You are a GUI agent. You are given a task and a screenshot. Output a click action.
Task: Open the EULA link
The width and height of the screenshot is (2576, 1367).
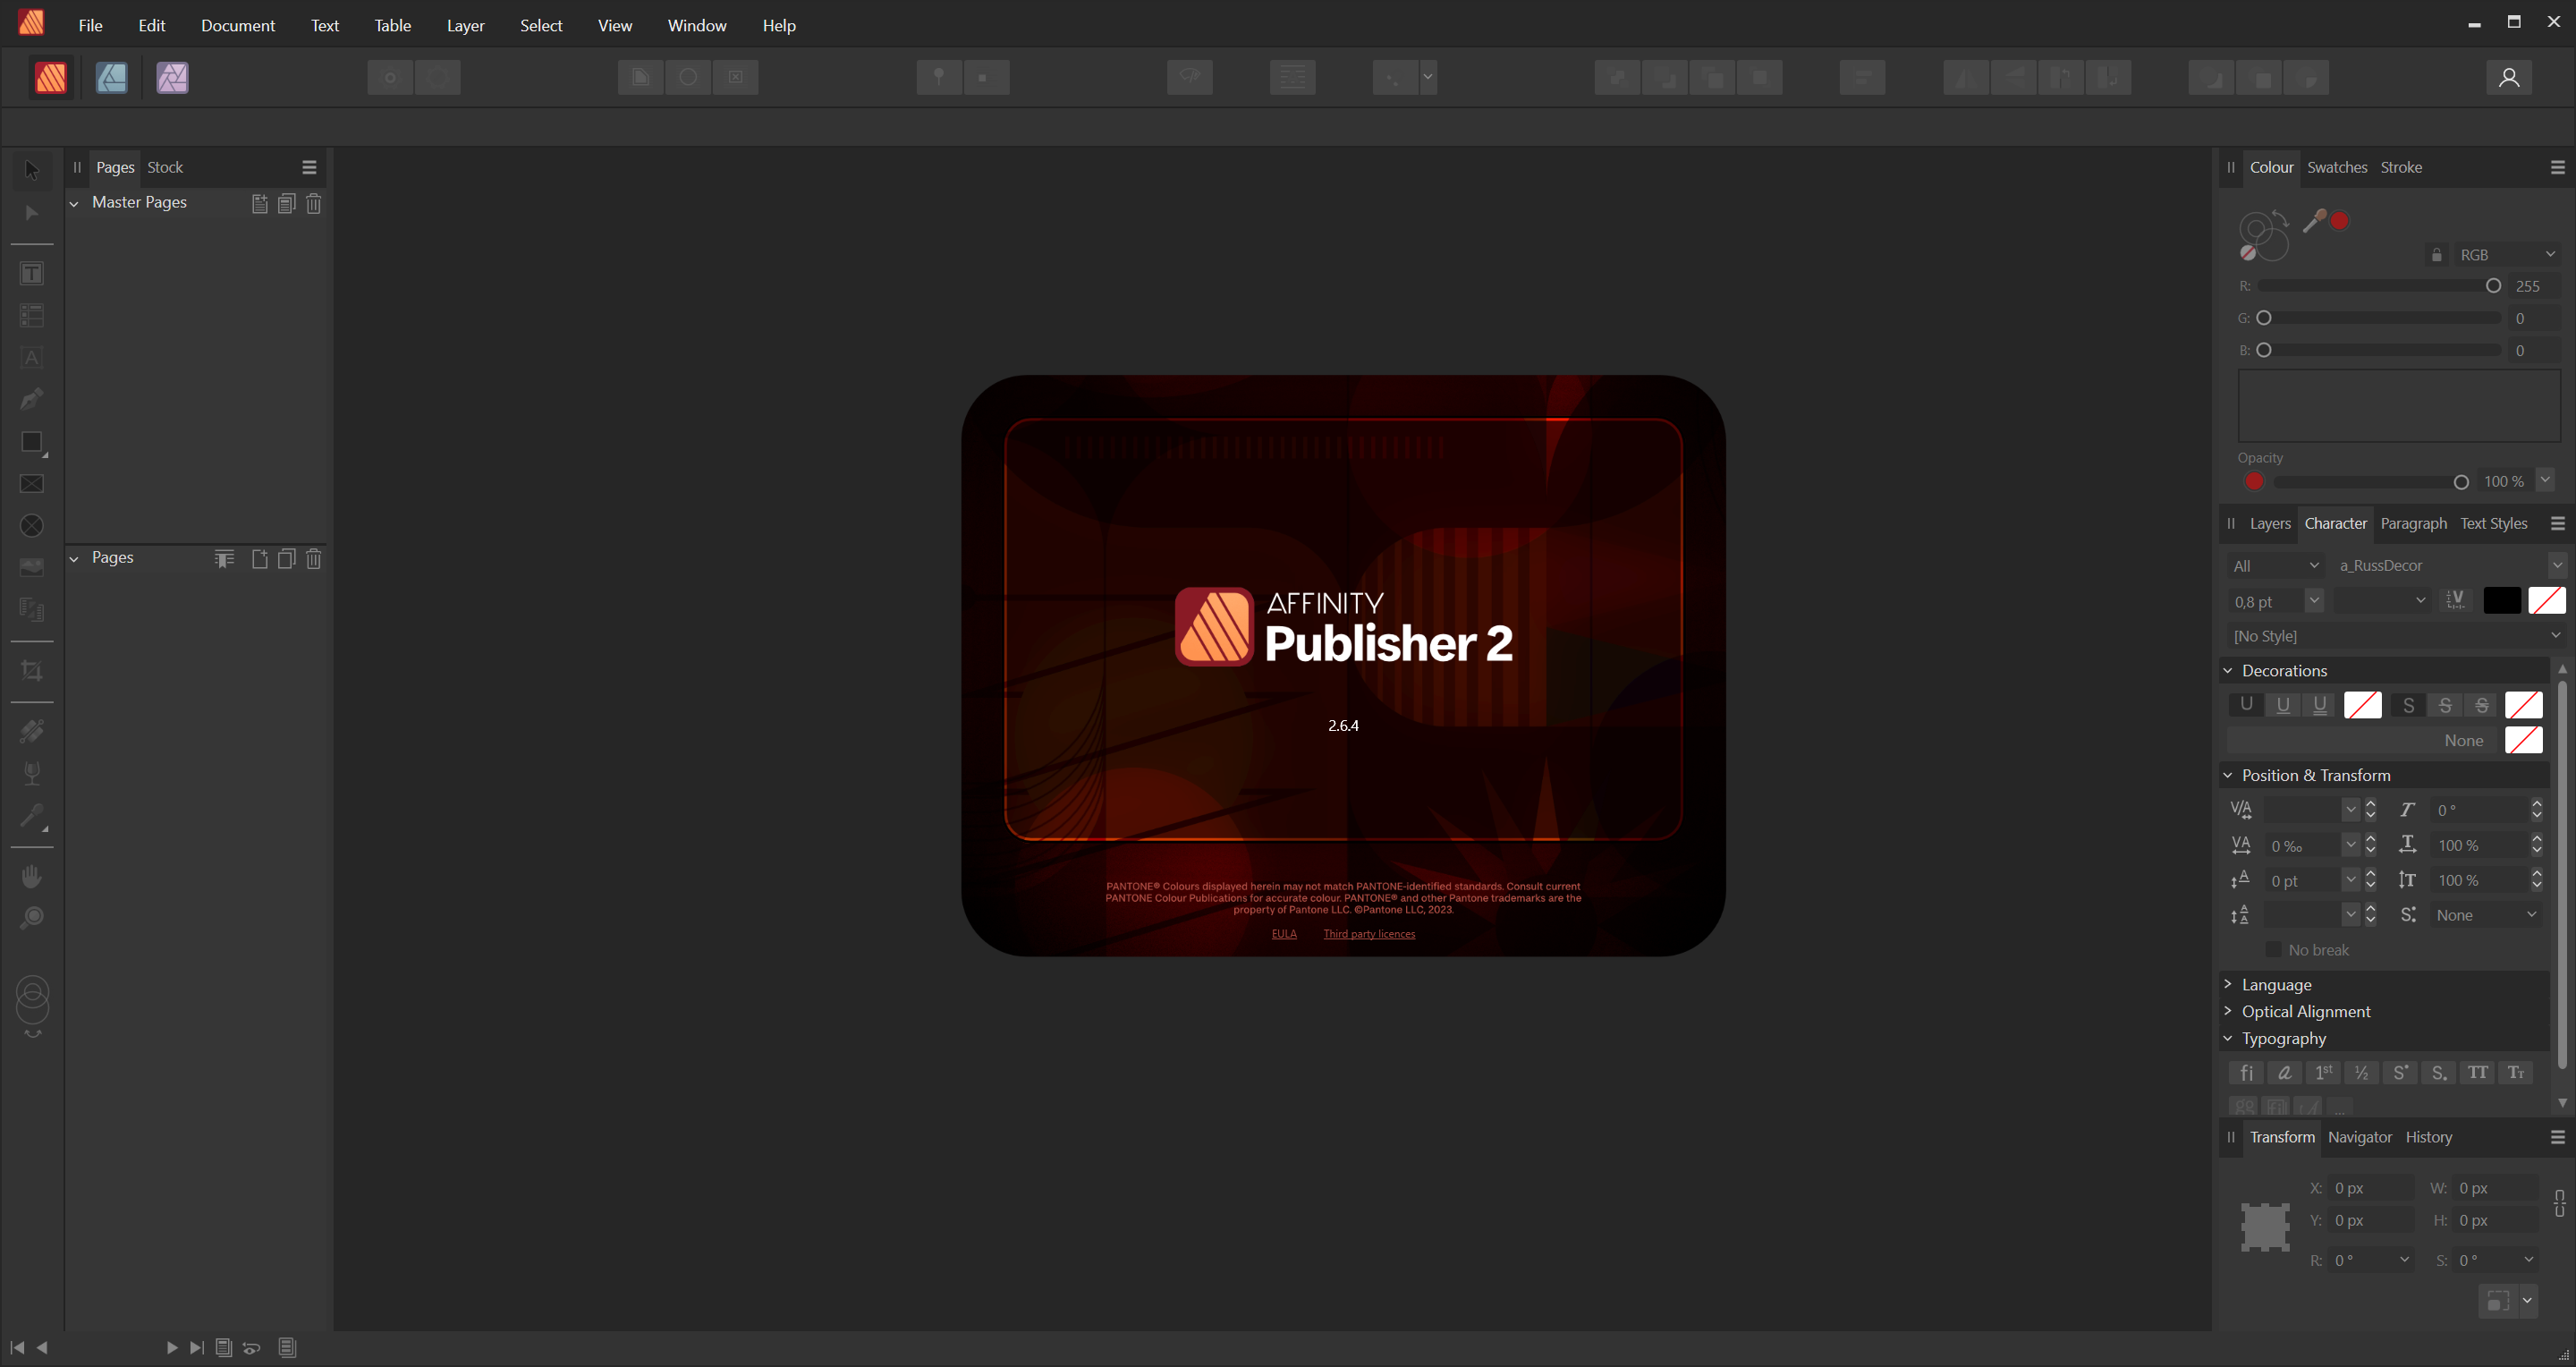click(x=1284, y=934)
